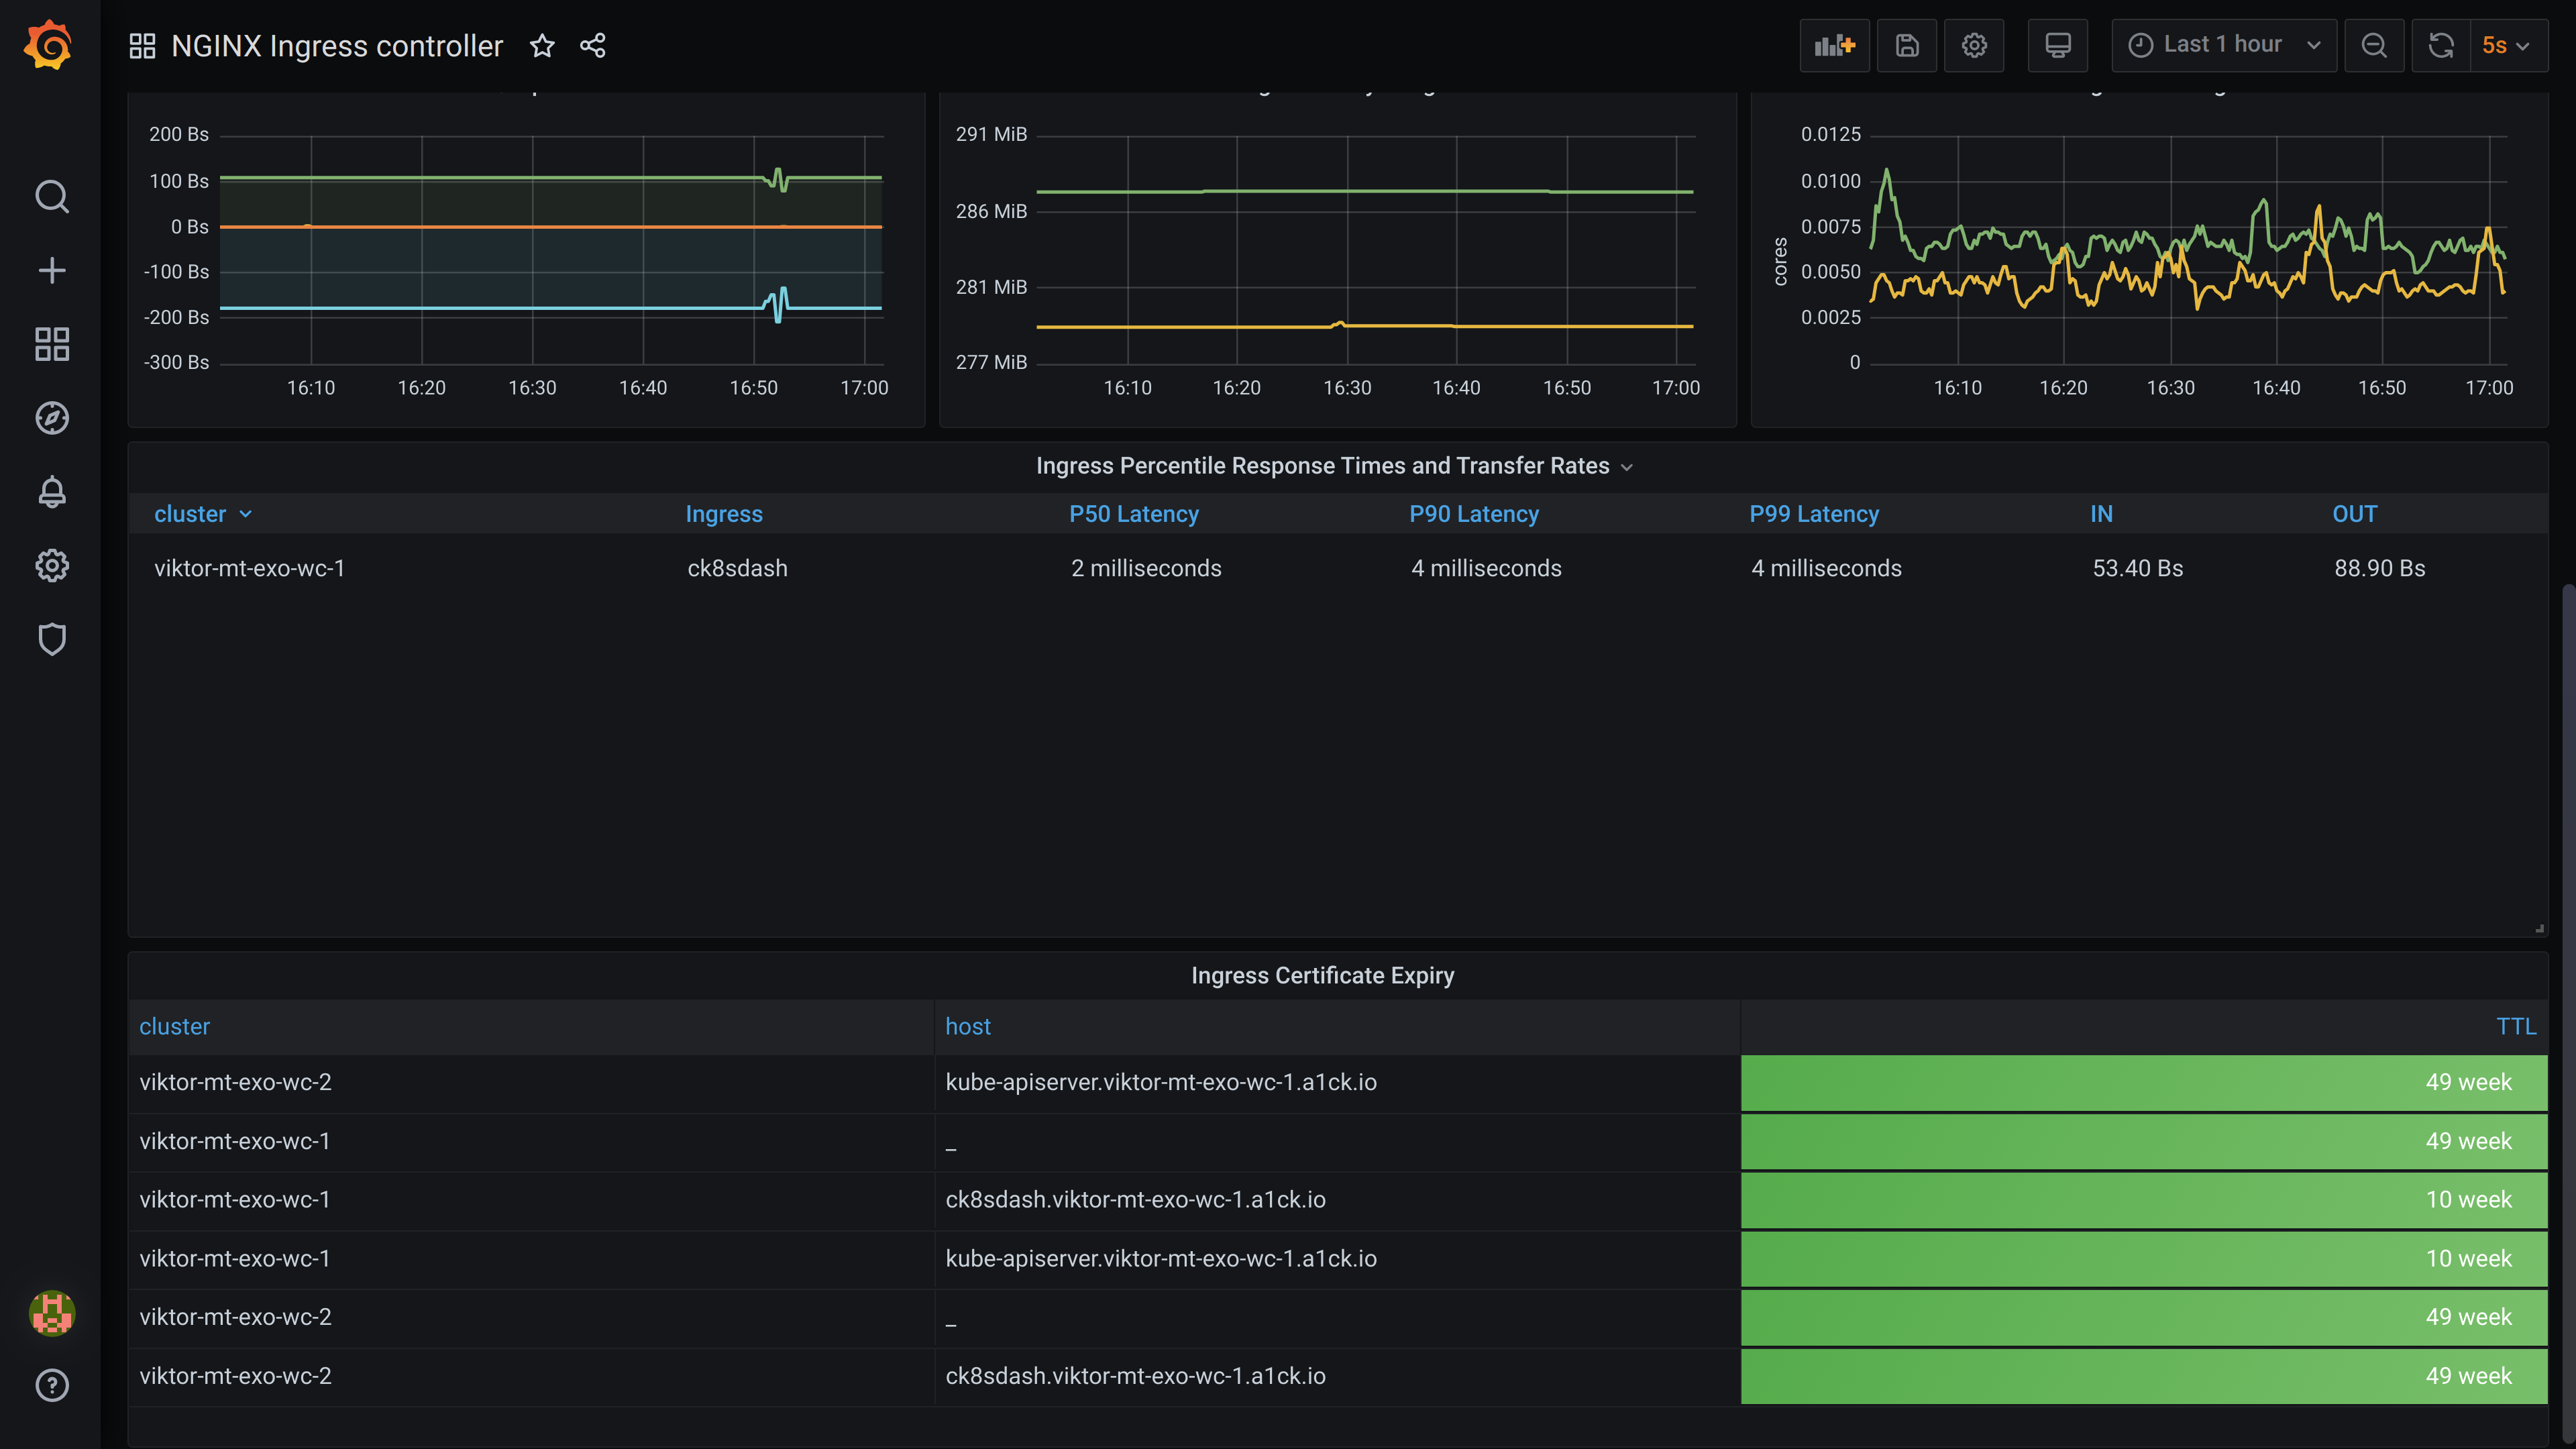Open the Last 1 hour time picker
The width and height of the screenshot is (2576, 1449).
(x=2224, y=46)
